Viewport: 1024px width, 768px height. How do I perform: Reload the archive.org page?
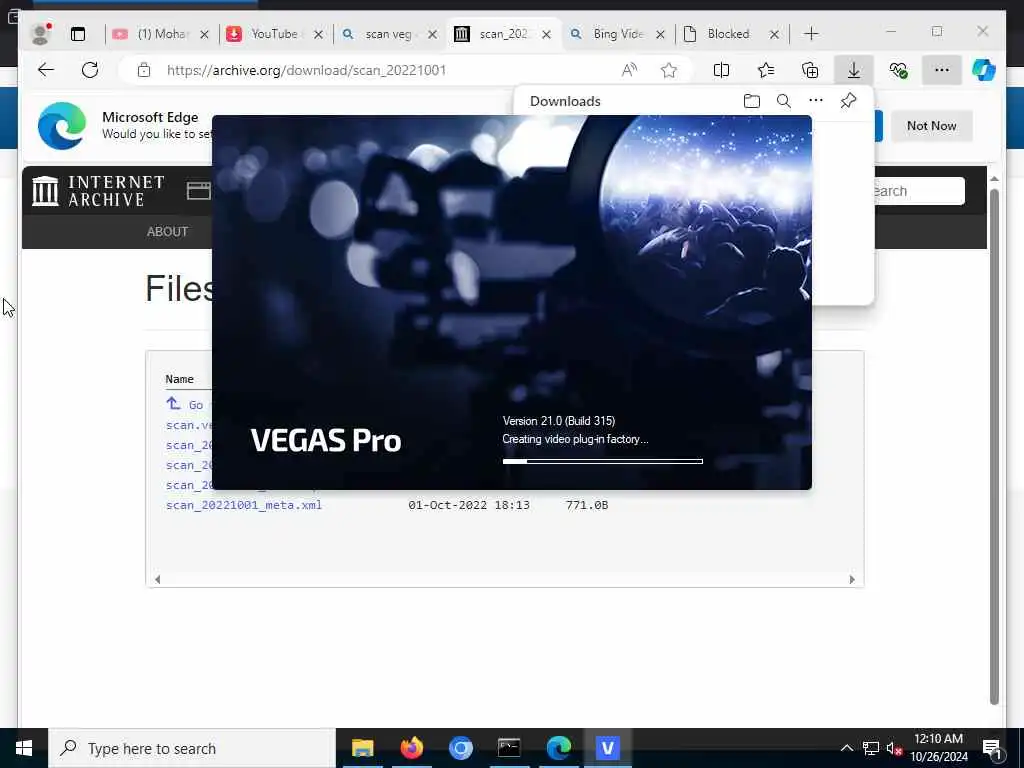click(x=90, y=70)
